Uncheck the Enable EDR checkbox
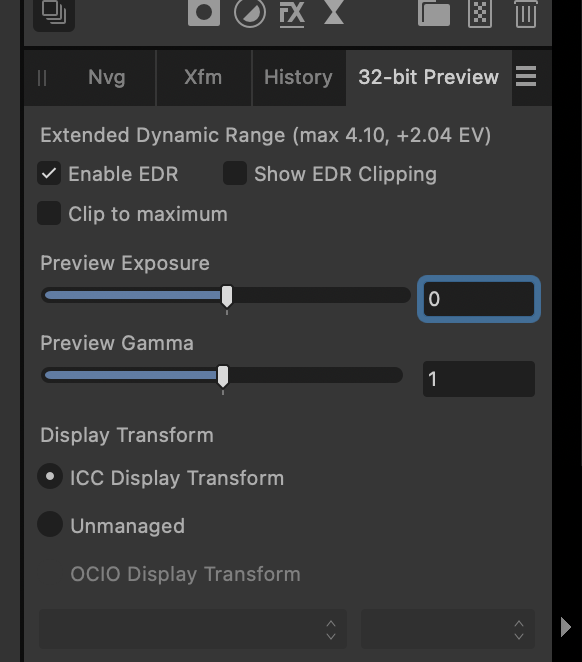 [x=49, y=173]
